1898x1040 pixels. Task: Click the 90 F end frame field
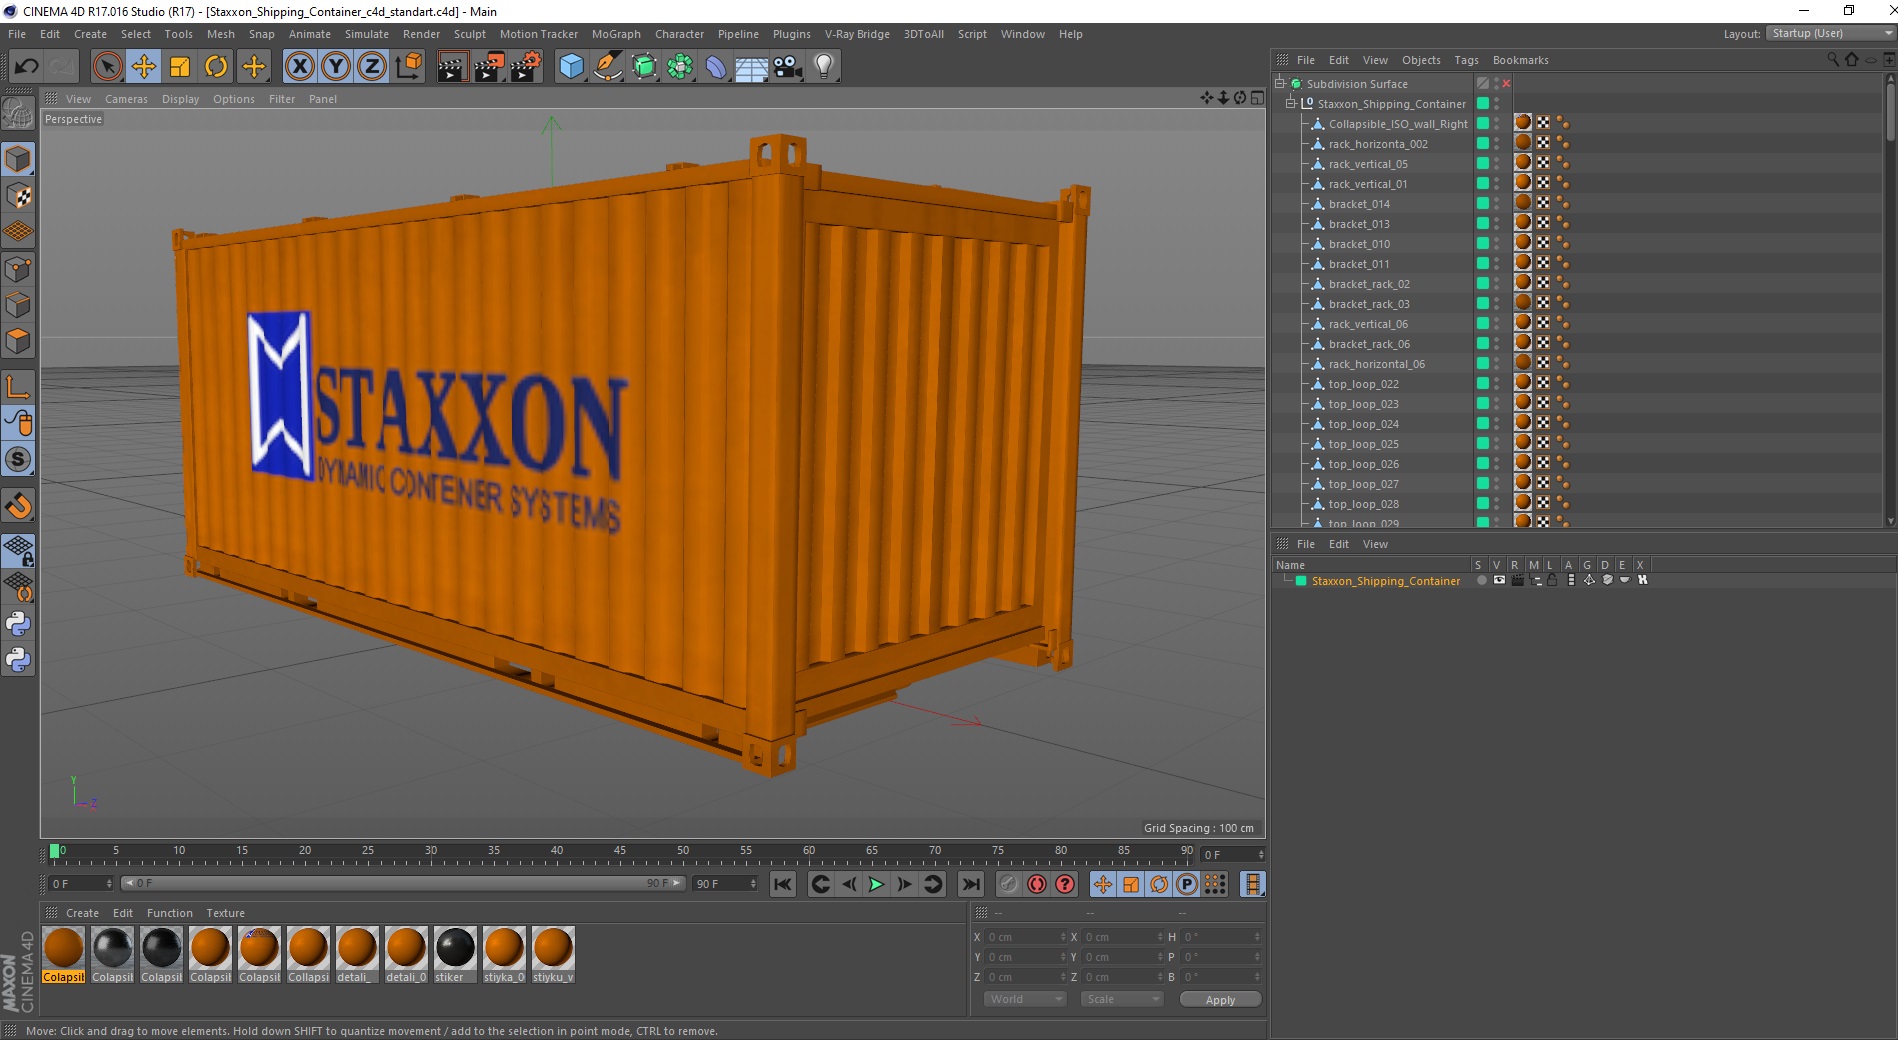(726, 884)
